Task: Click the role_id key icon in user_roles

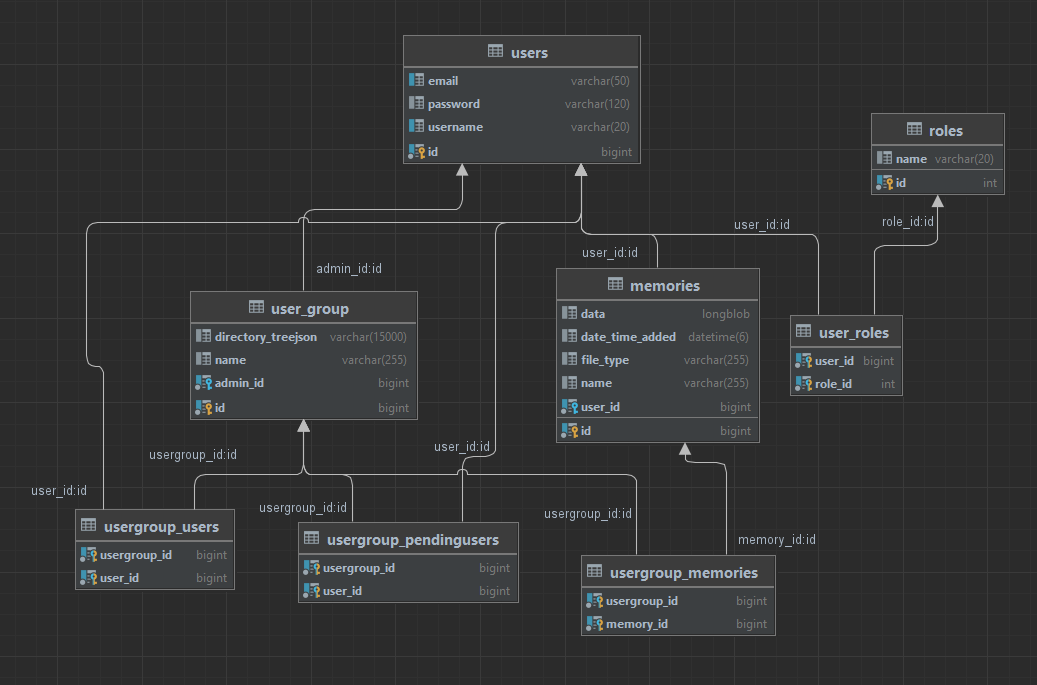Action: 803,383
